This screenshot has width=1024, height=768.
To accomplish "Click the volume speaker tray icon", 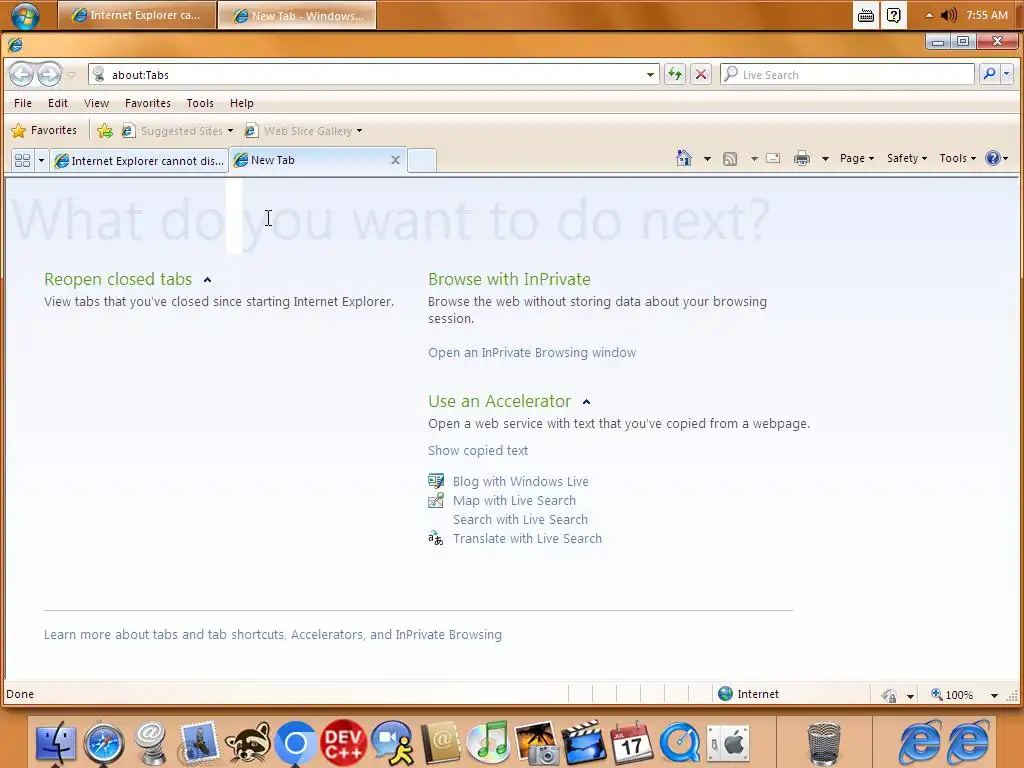I will (948, 15).
